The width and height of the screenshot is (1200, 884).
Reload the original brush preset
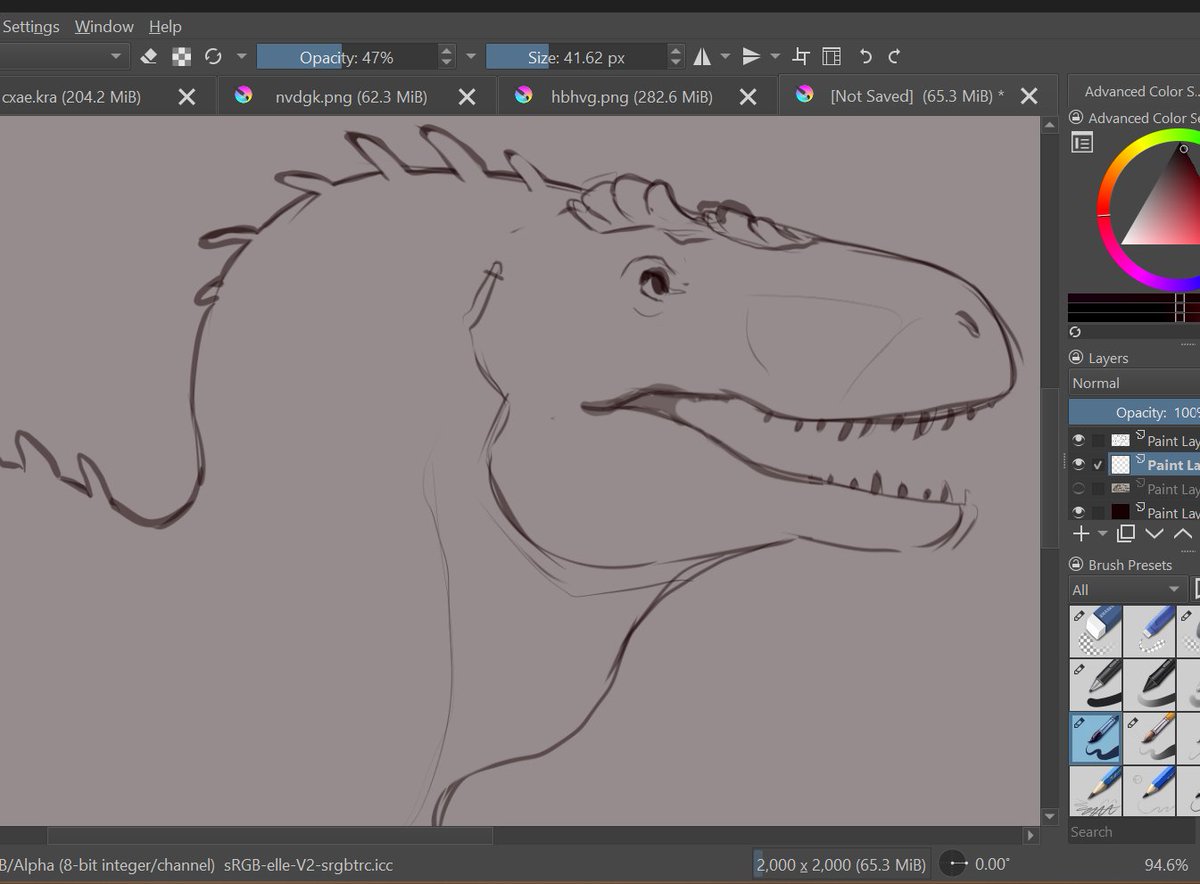(x=213, y=57)
